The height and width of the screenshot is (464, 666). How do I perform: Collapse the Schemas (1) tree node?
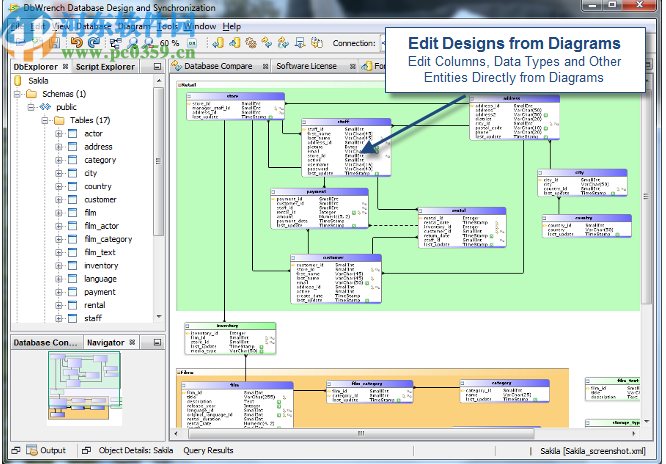point(19,94)
